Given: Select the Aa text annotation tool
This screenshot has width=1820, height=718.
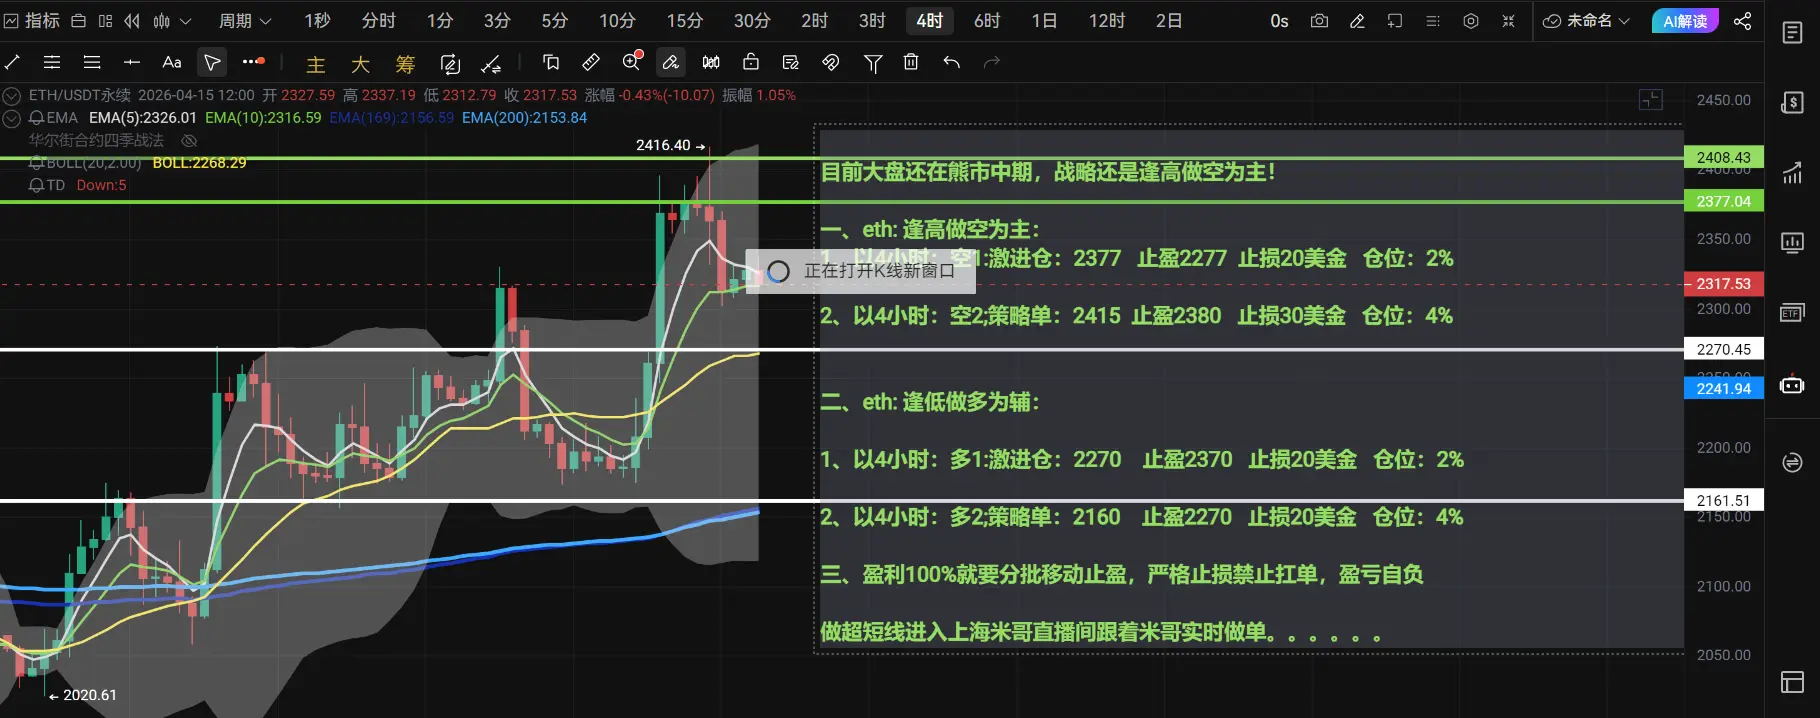Looking at the screenshot, I should pos(172,62).
